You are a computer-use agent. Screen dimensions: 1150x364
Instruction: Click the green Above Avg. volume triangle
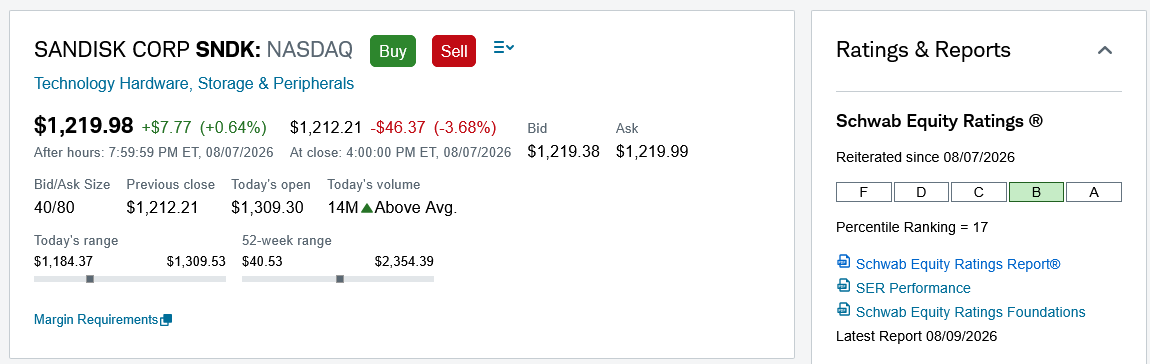367,208
